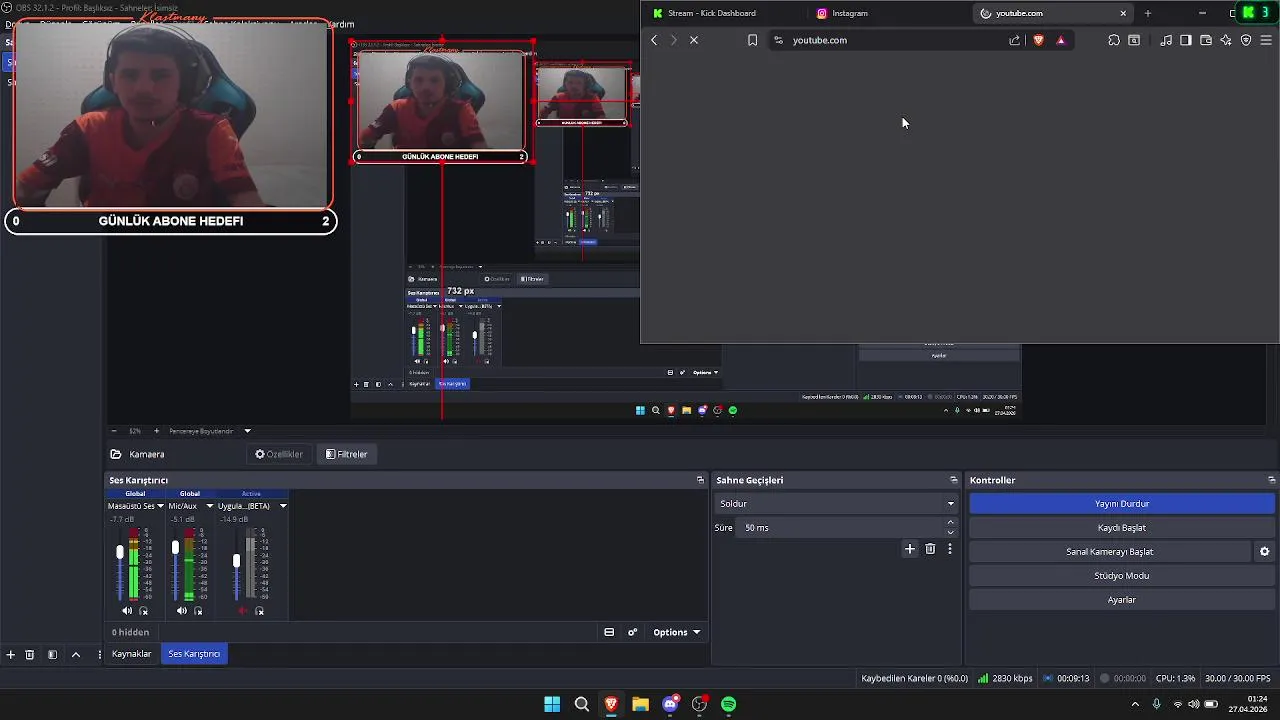Screen dimensions: 1280x720
Task: Open Brave Rewards triangle icon
Action: [1061, 40]
